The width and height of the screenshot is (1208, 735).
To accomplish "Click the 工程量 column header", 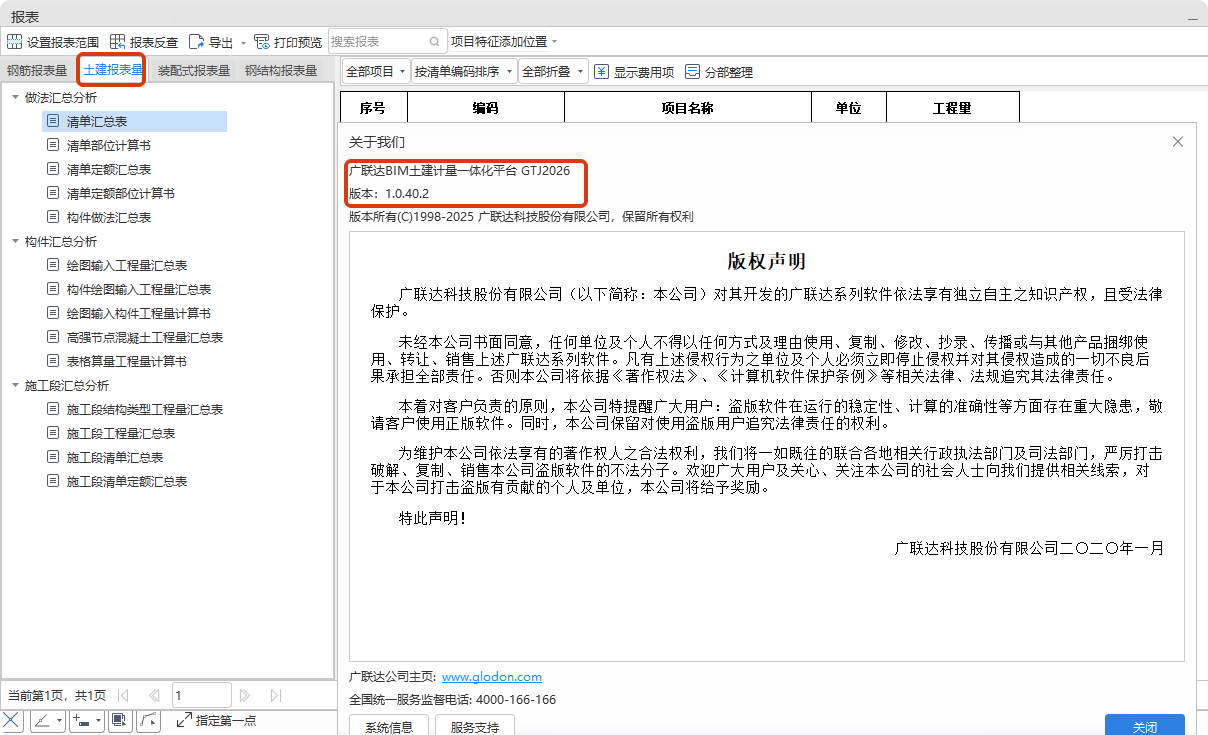I will [x=952, y=107].
